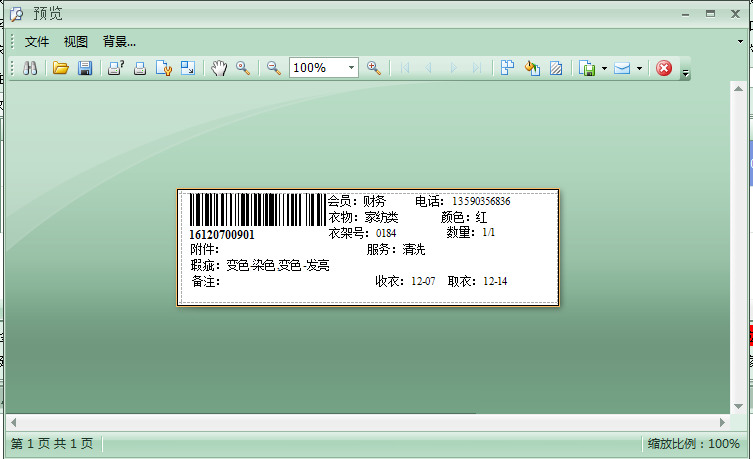Select the magnifier tool
The height and width of the screenshot is (459, 753).
(243, 68)
